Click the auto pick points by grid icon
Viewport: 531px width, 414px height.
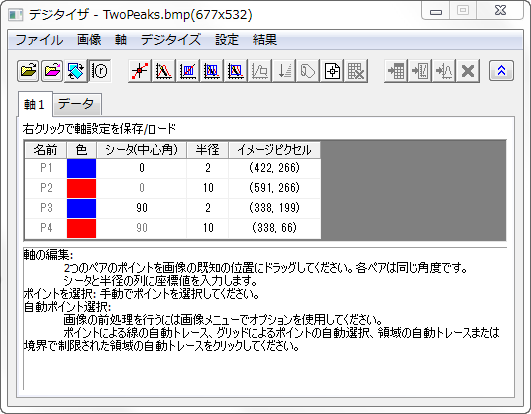188,71
